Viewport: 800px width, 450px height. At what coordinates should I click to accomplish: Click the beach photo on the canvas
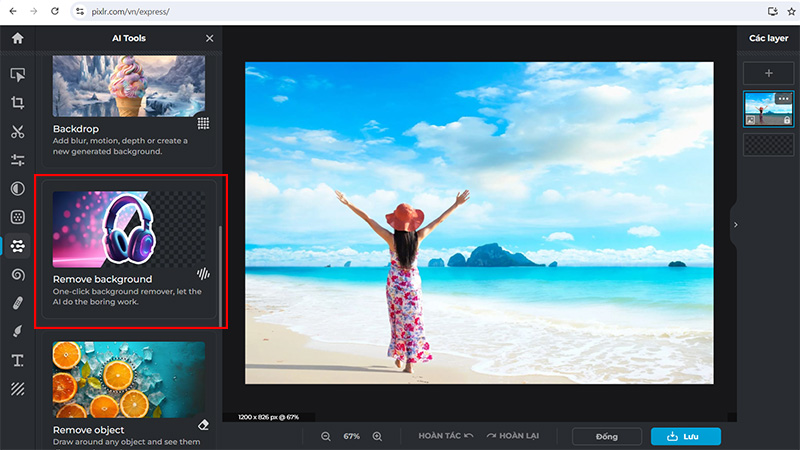(x=479, y=223)
